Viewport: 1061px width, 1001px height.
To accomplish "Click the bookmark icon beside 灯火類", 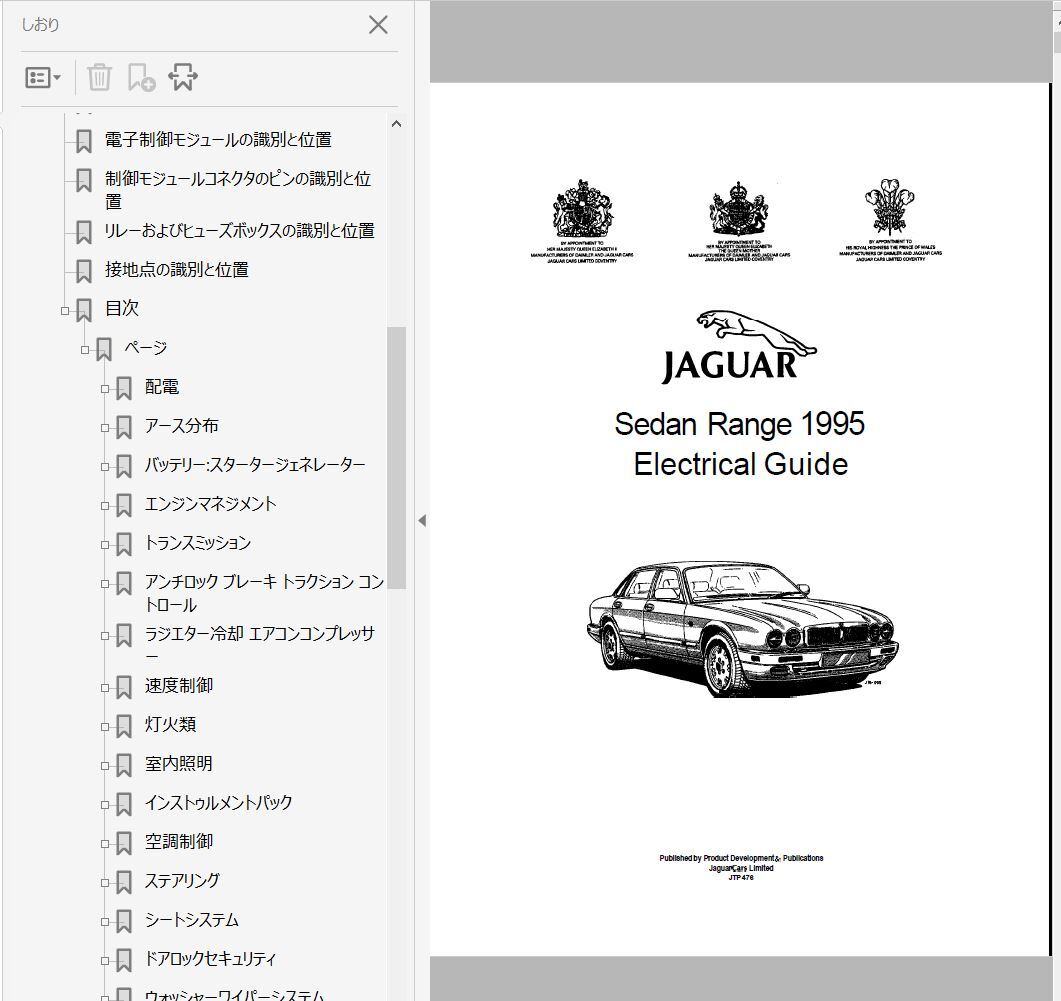I will (124, 726).
